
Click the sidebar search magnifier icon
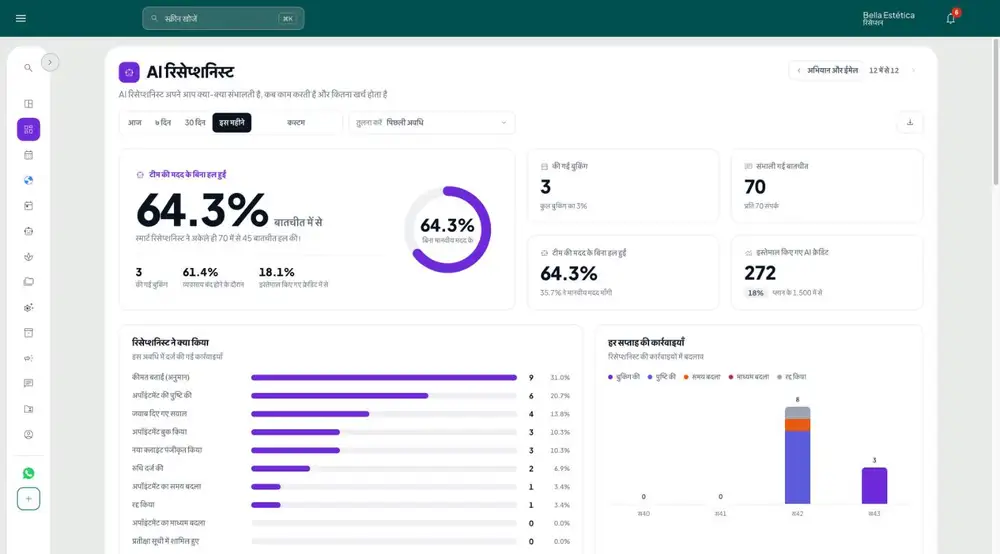[x=28, y=68]
